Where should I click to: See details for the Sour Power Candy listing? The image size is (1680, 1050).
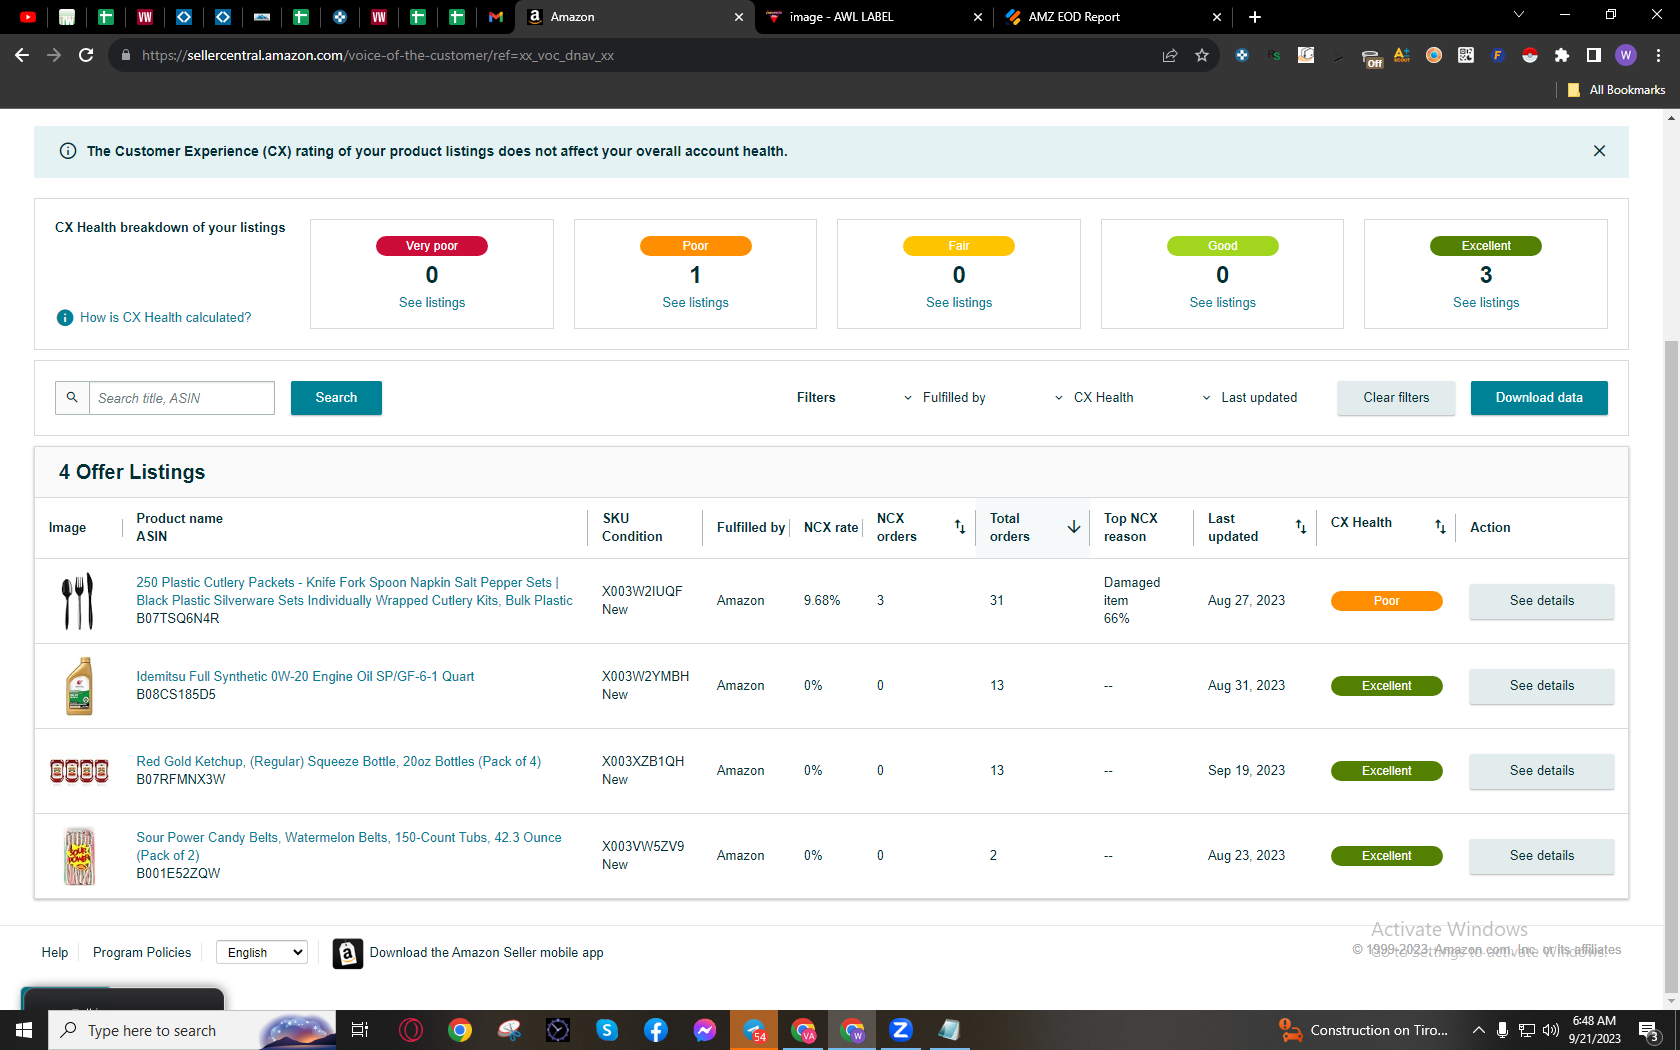1541,856
